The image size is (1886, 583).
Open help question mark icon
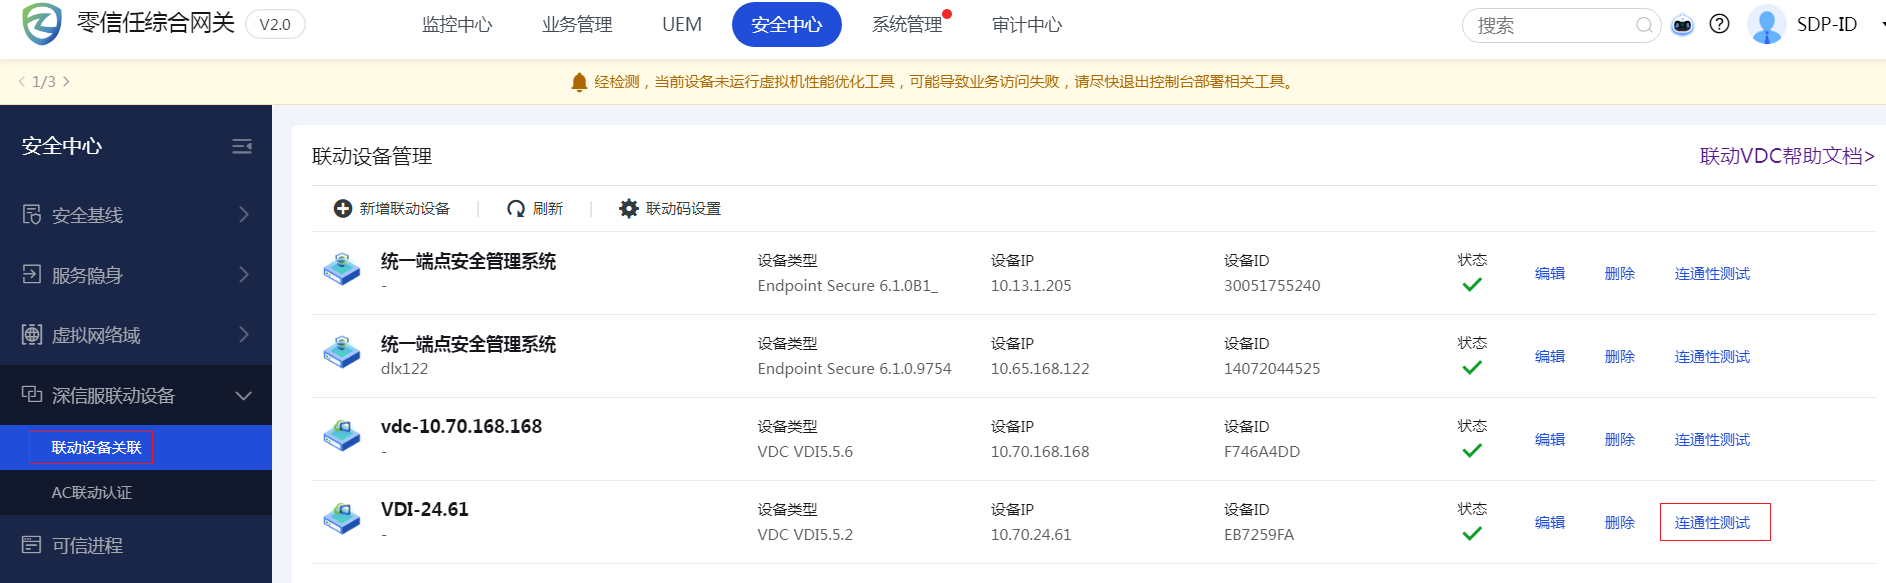tap(1719, 24)
